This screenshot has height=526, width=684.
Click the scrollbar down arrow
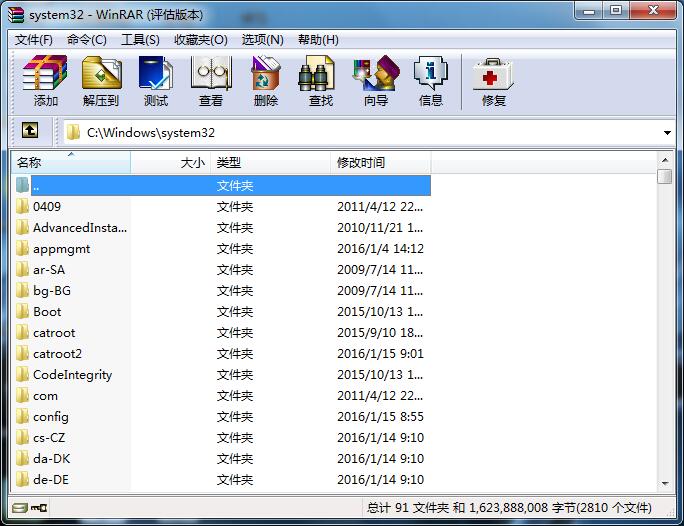pyautogui.click(x=665, y=483)
